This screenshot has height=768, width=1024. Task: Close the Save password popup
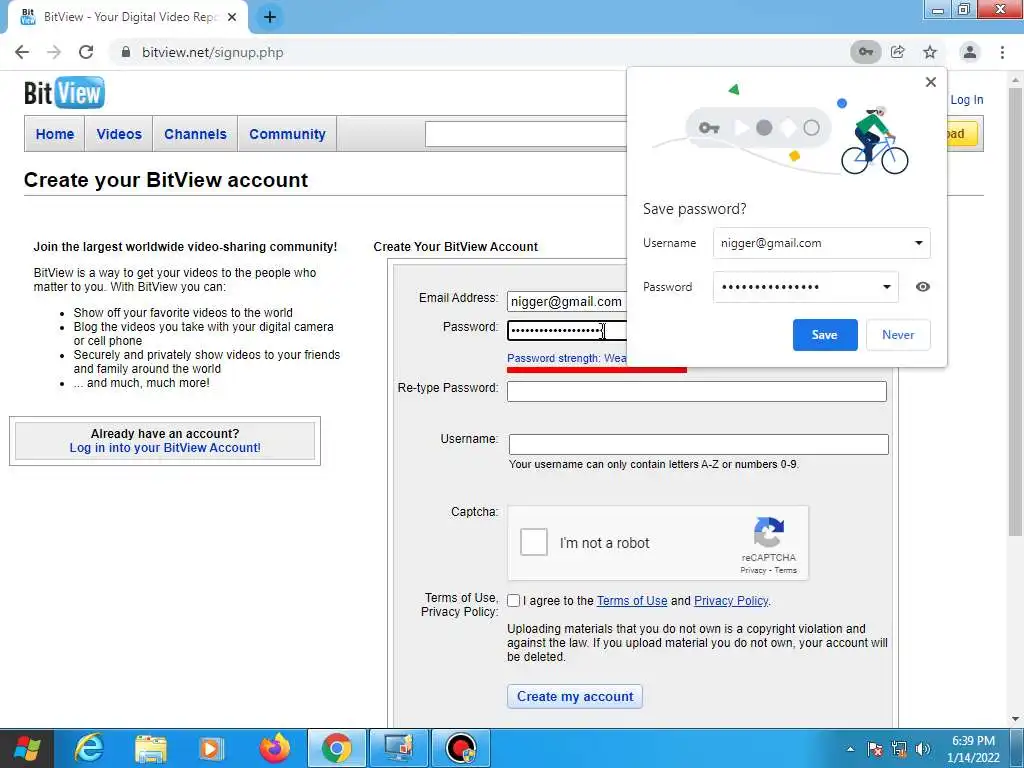(931, 82)
